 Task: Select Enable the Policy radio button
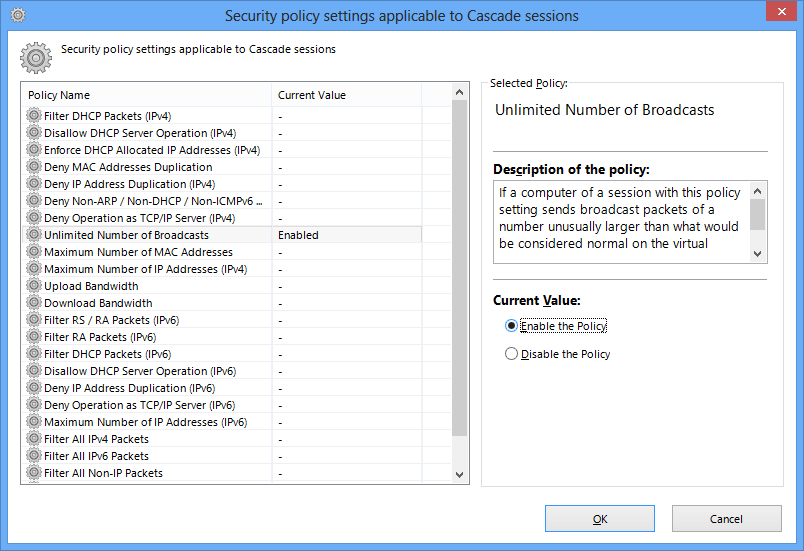tap(511, 326)
